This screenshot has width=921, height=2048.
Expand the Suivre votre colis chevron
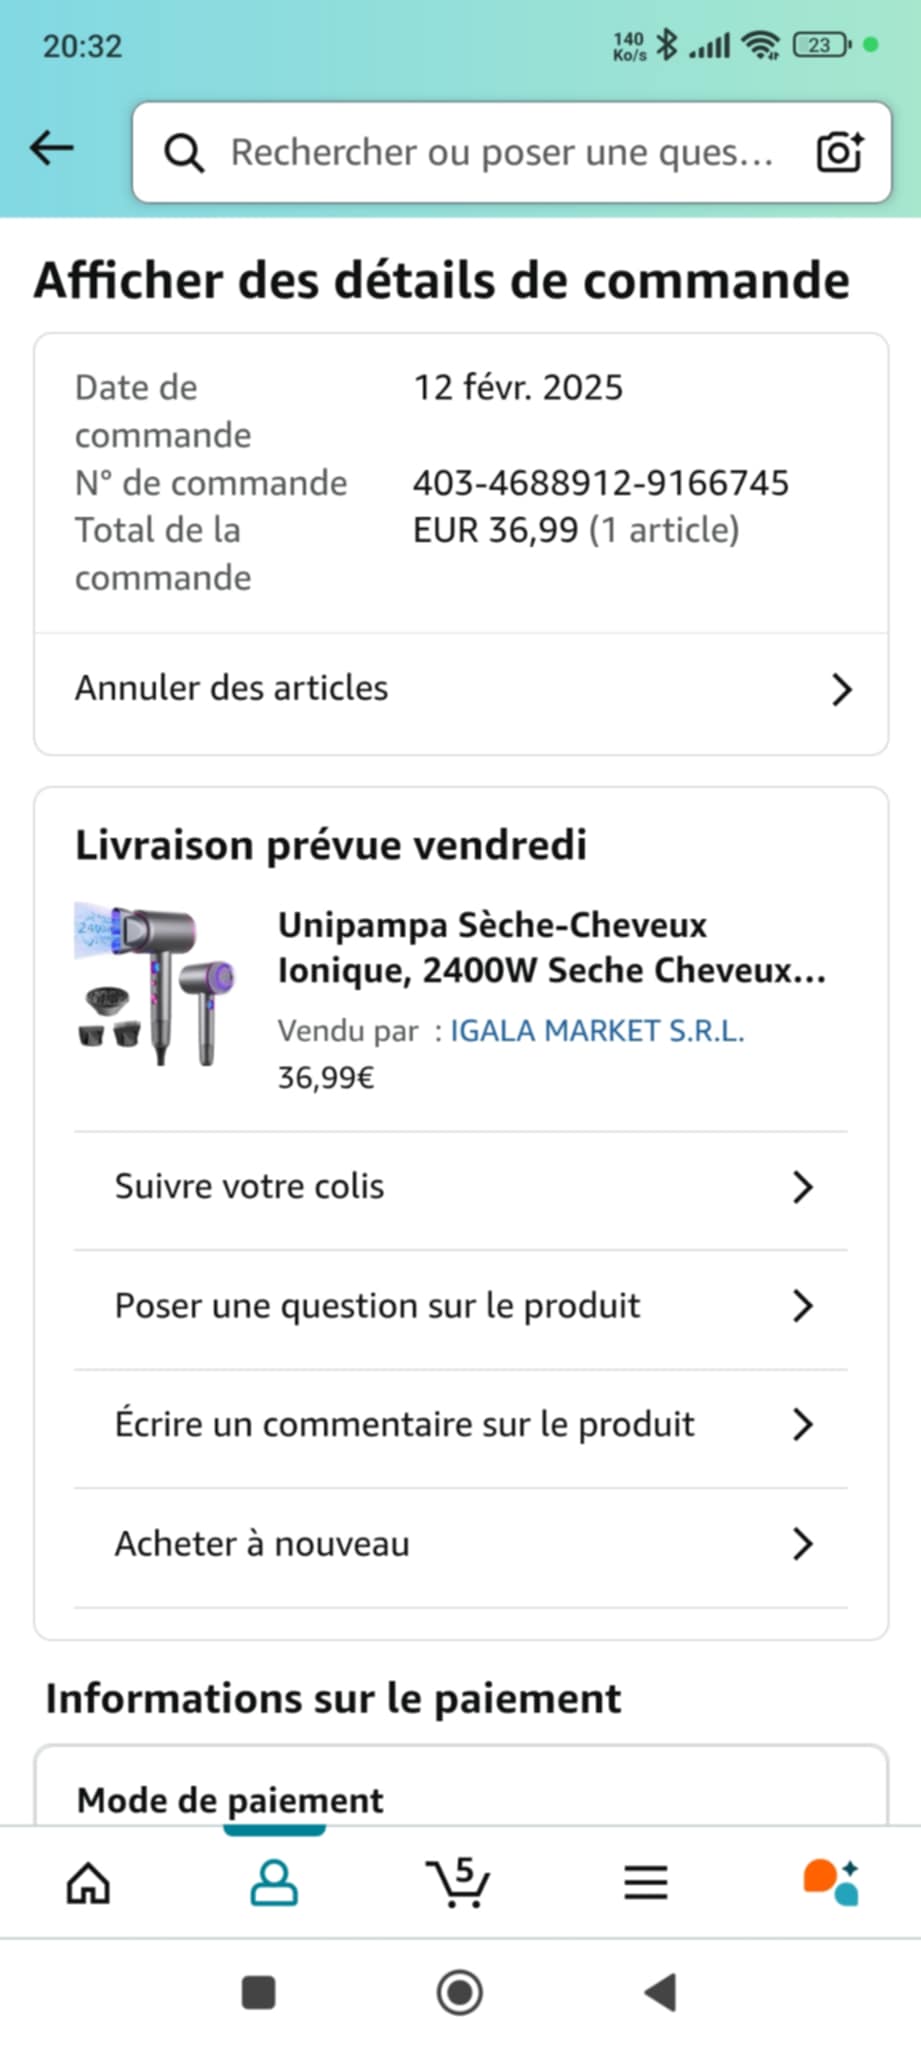click(802, 1188)
